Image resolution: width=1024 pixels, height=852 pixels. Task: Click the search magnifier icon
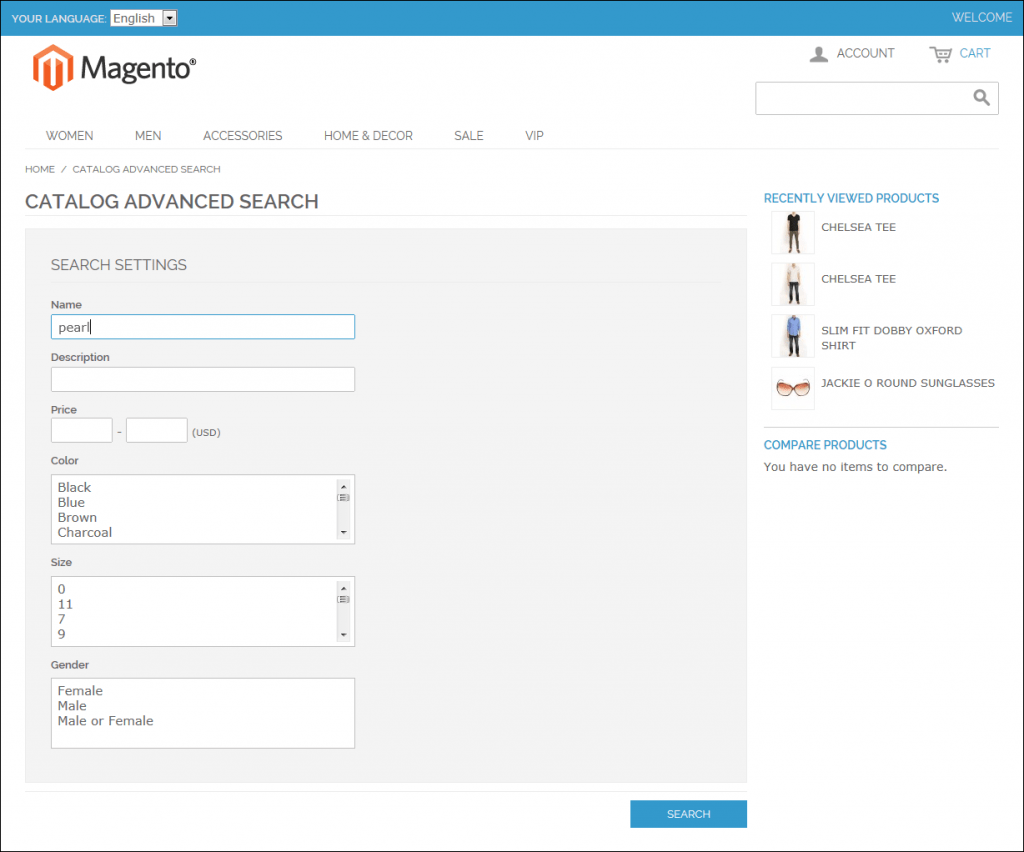(x=979, y=98)
